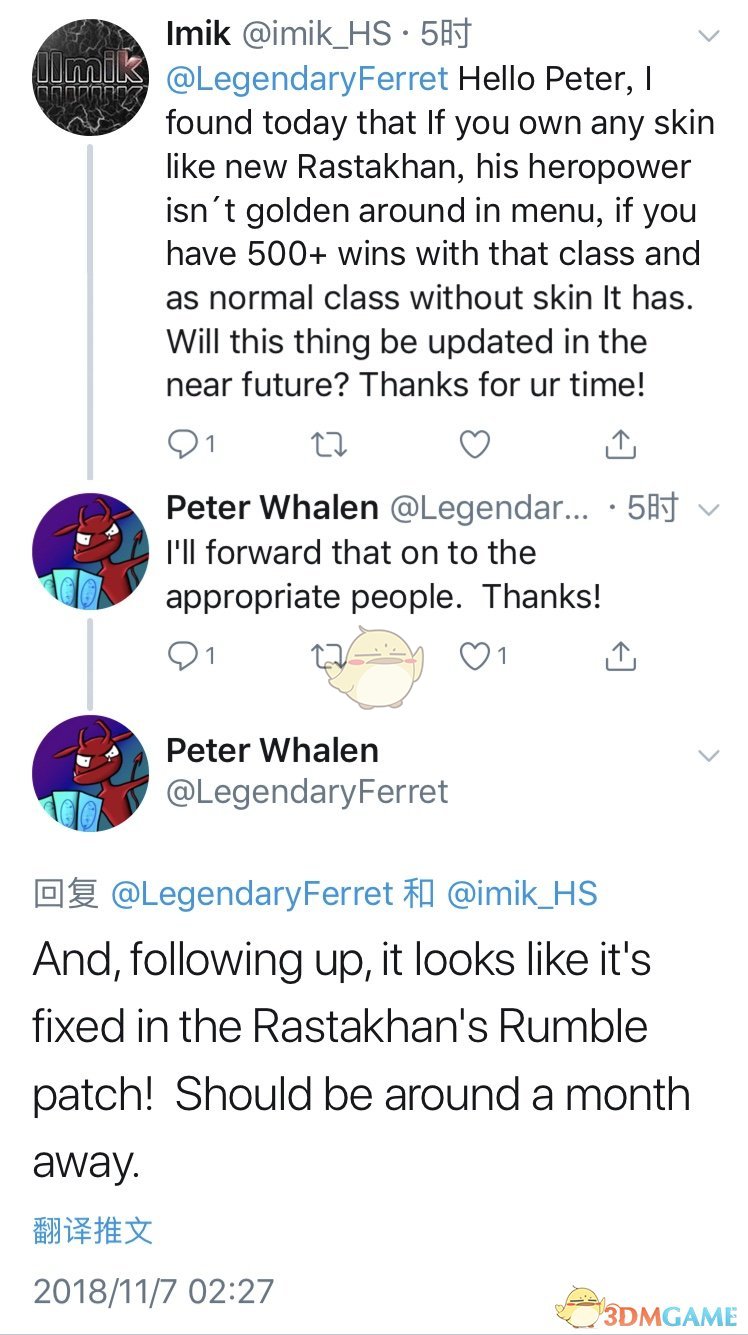Reply to Imik's tweet

click(182, 444)
